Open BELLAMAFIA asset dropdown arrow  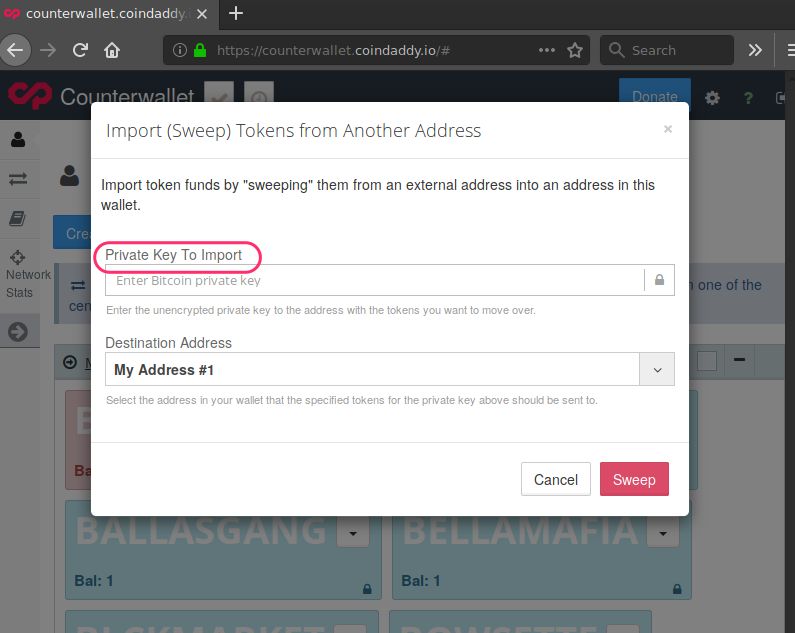point(663,533)
